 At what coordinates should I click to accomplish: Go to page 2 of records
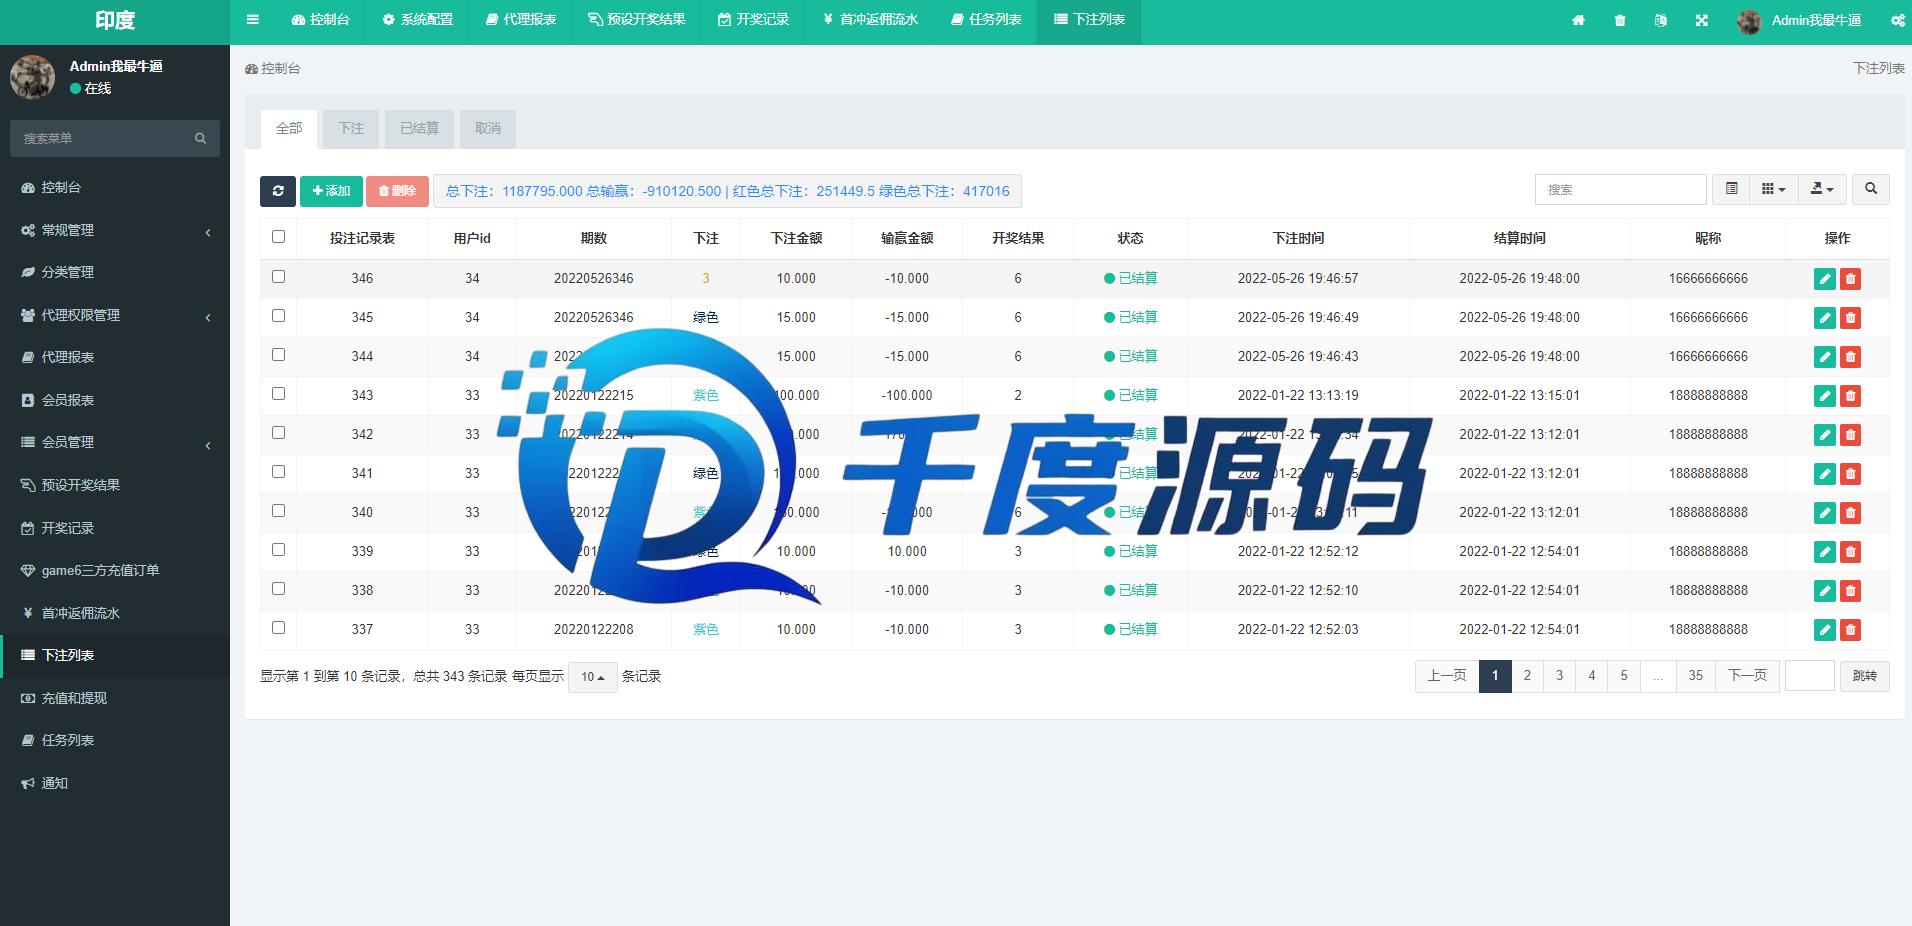click(x=1527, y=676)
